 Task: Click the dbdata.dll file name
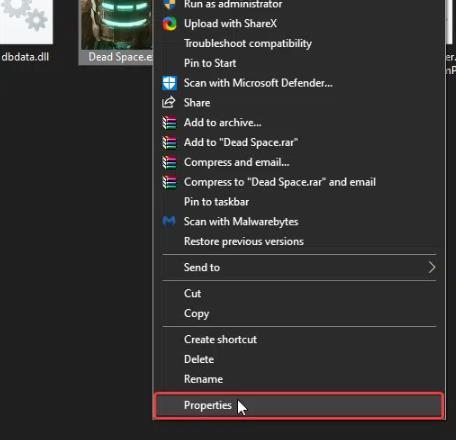click(x=25, y=57)
